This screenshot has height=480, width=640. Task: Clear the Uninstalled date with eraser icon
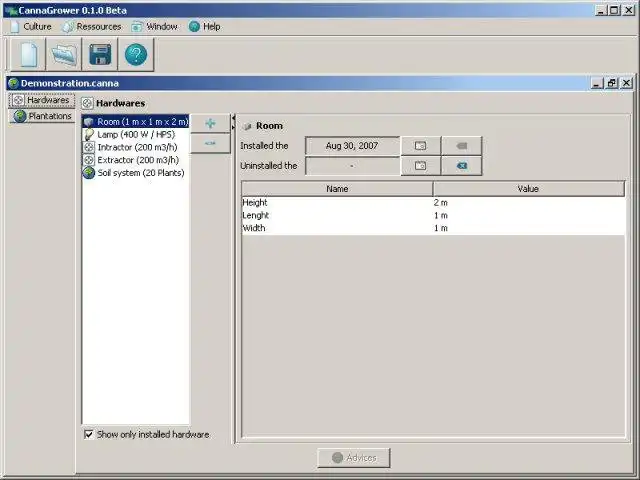tap(462, 166)
